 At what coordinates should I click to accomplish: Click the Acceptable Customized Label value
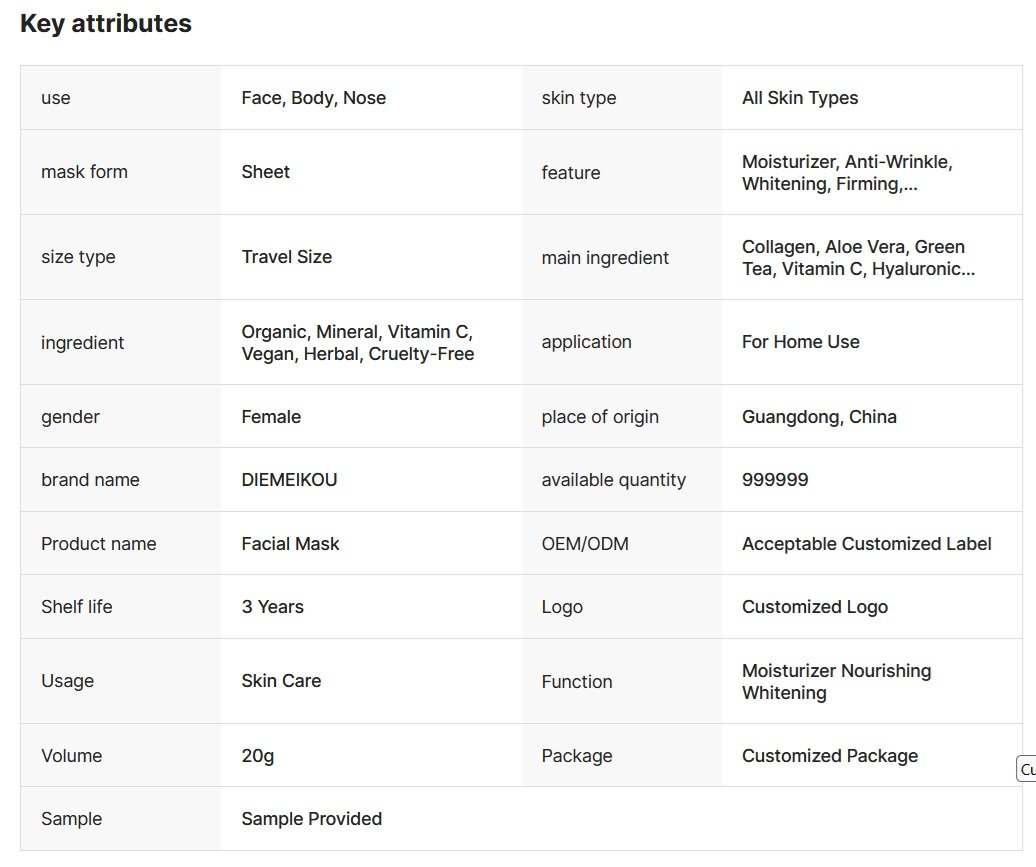pos(866,544)
